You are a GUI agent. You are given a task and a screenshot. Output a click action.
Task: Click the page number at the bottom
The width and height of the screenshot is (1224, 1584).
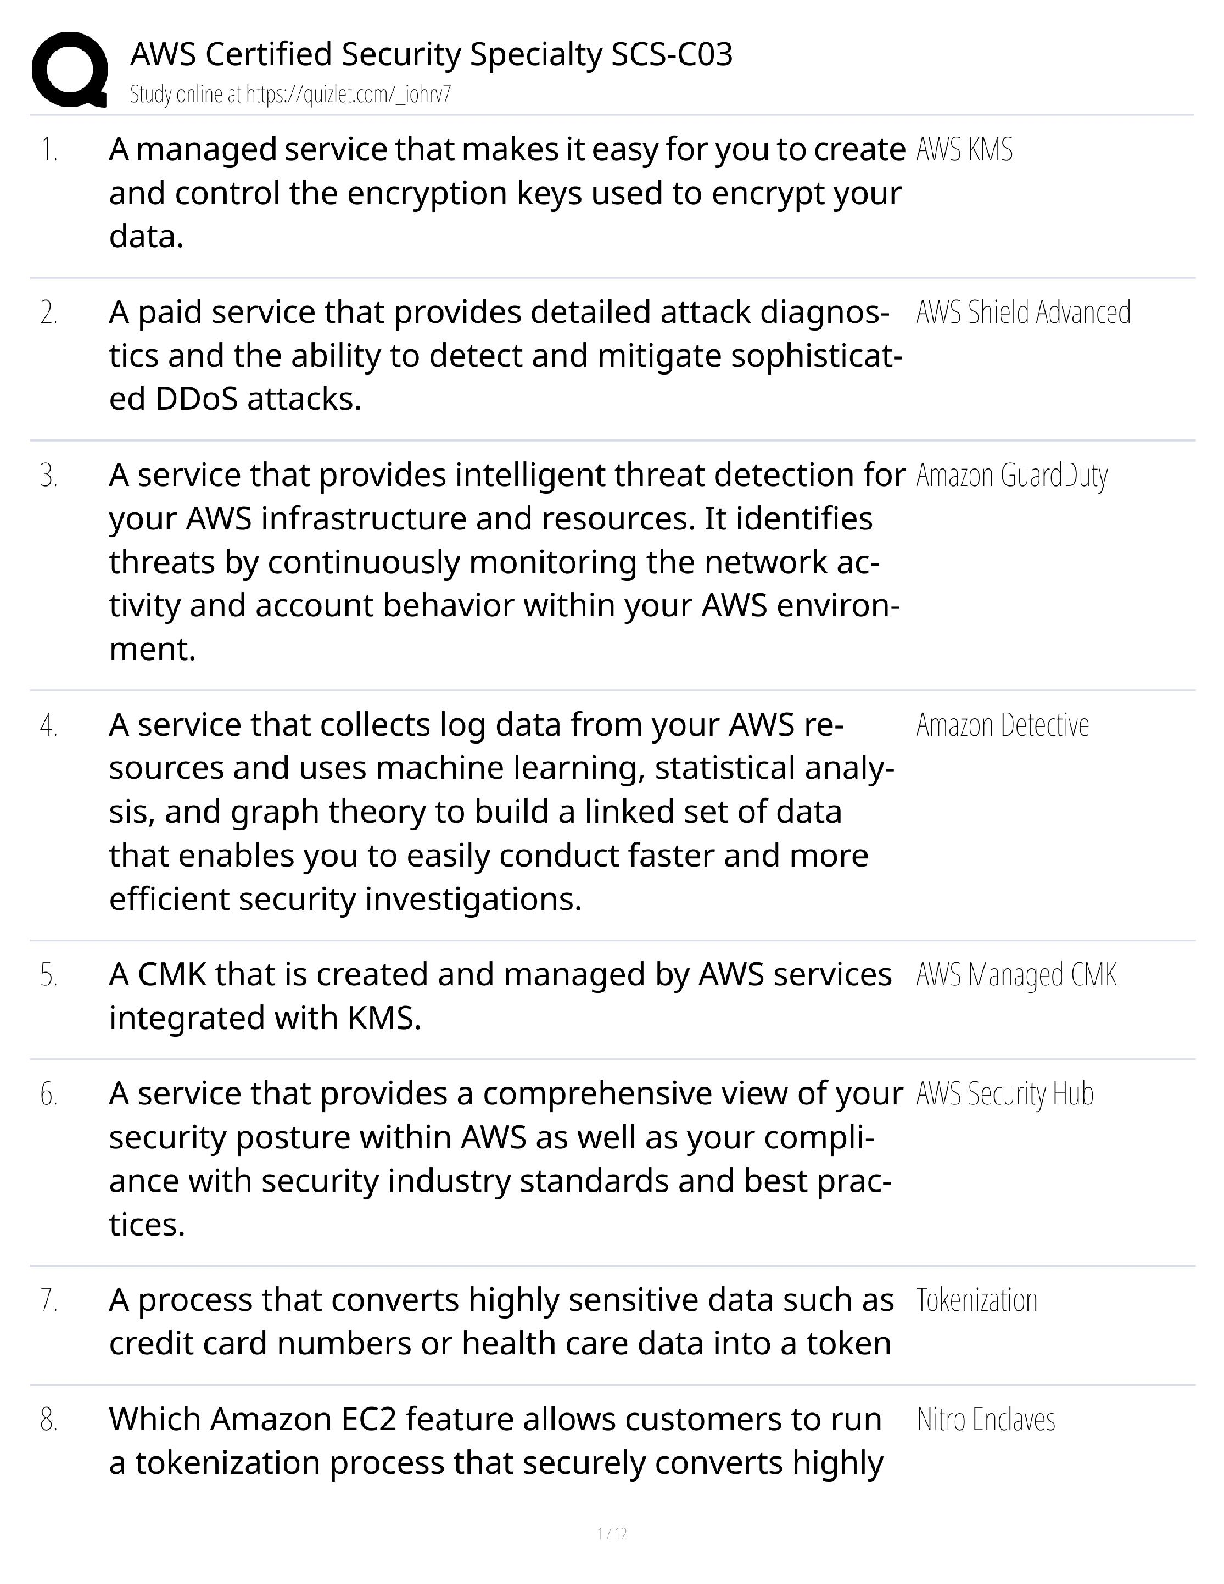coord(611,1532)
